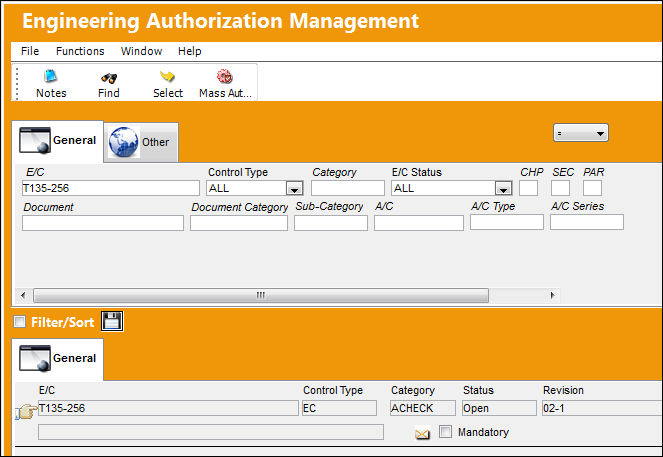Screen dimensions: 663x457
Task: Click the pointing hand icon on T135-256 row
Action: (26, 411)
